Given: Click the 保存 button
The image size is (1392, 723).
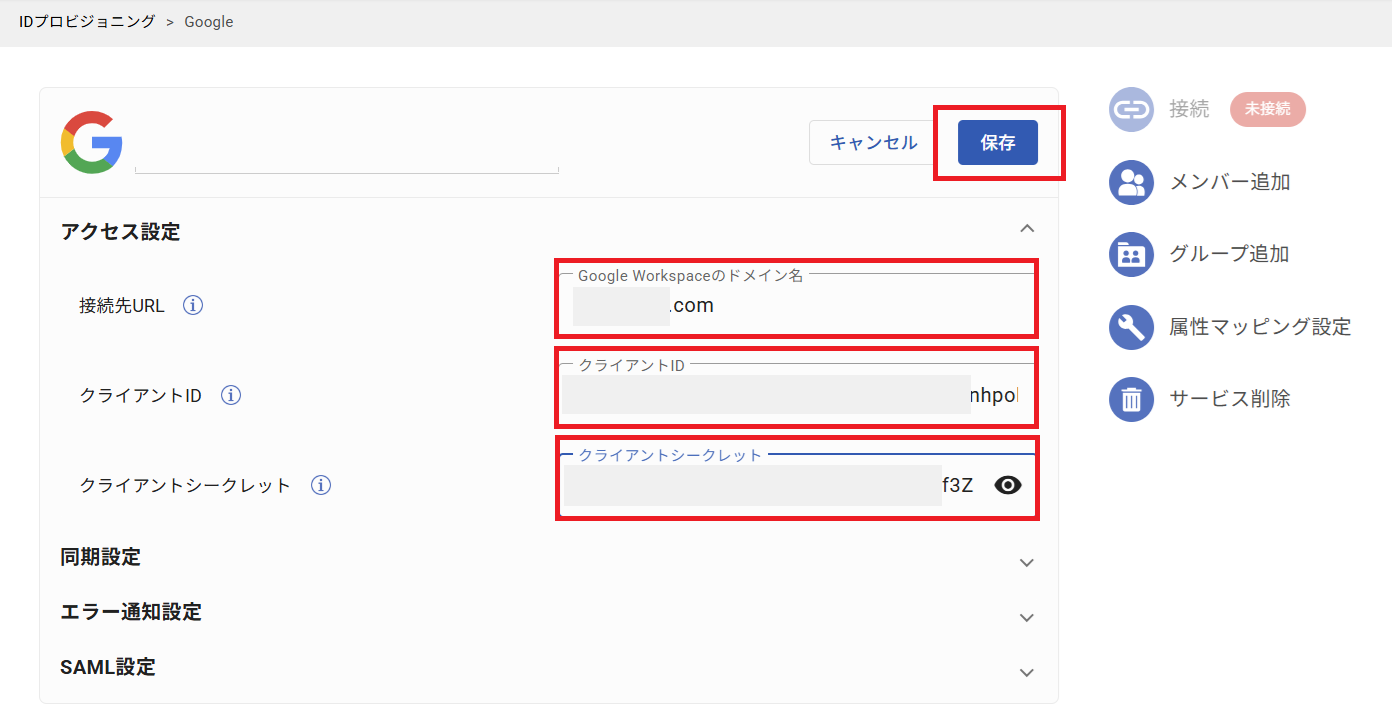Looking at the screenshot, I should [997, 142].
